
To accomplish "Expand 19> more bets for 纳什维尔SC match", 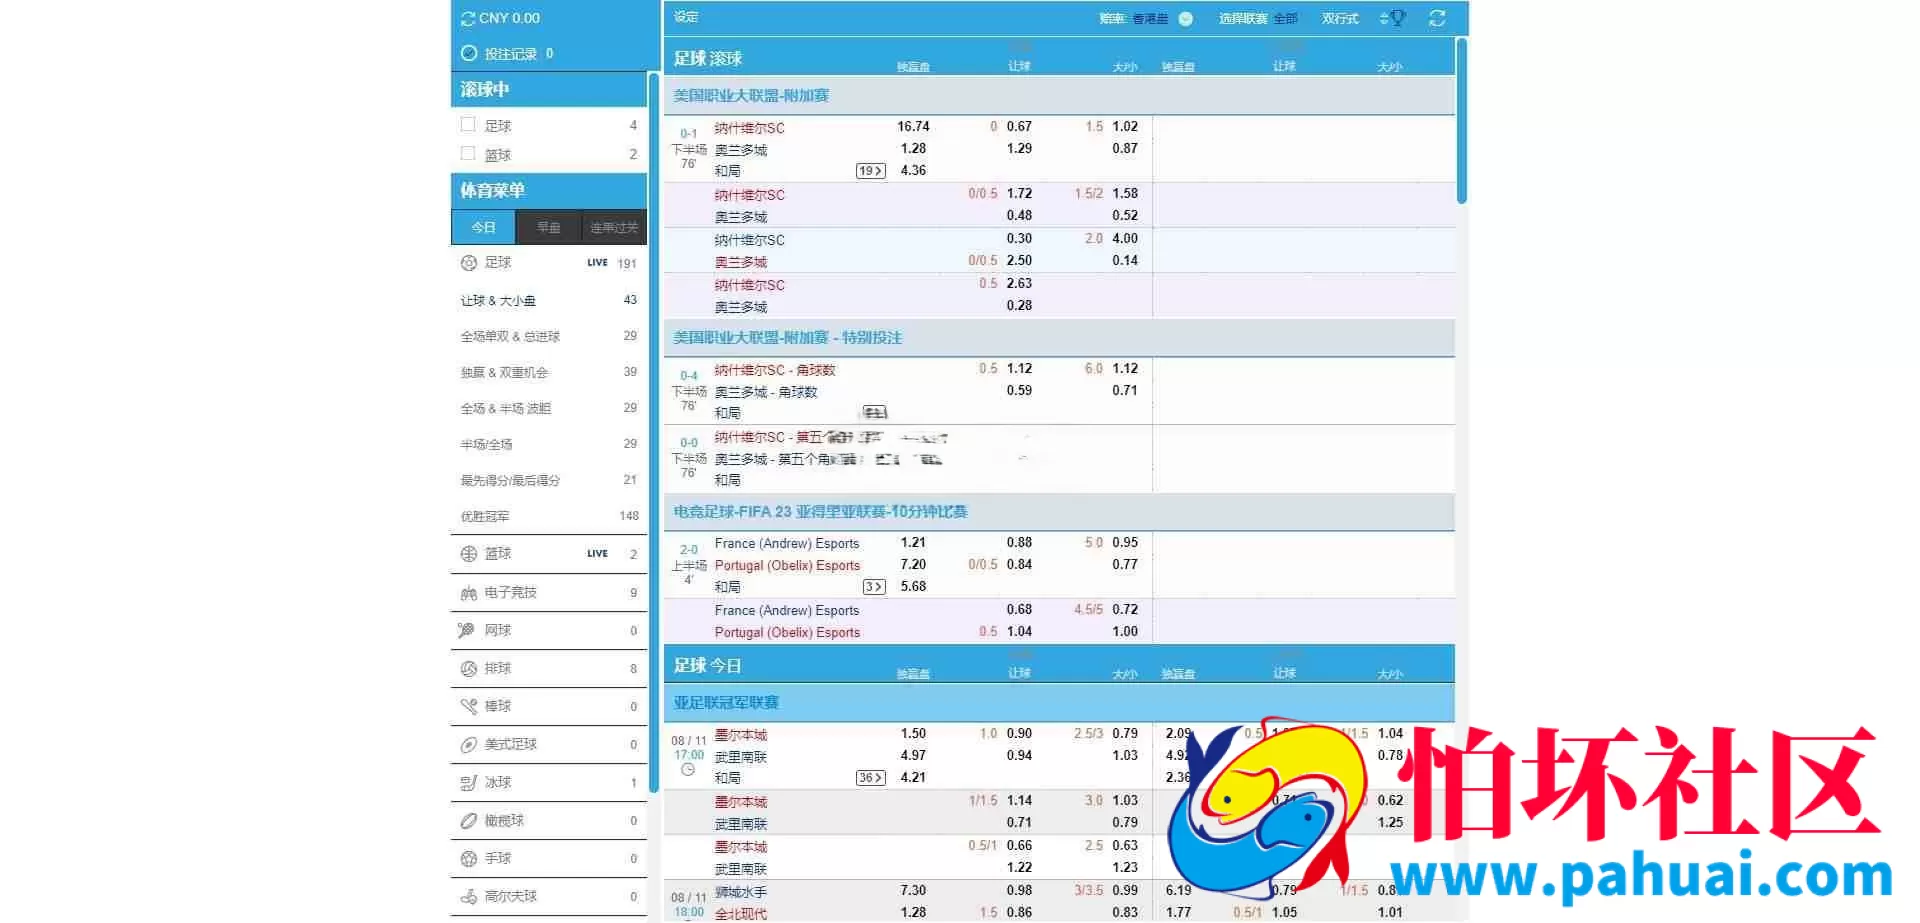I will 870,171.
